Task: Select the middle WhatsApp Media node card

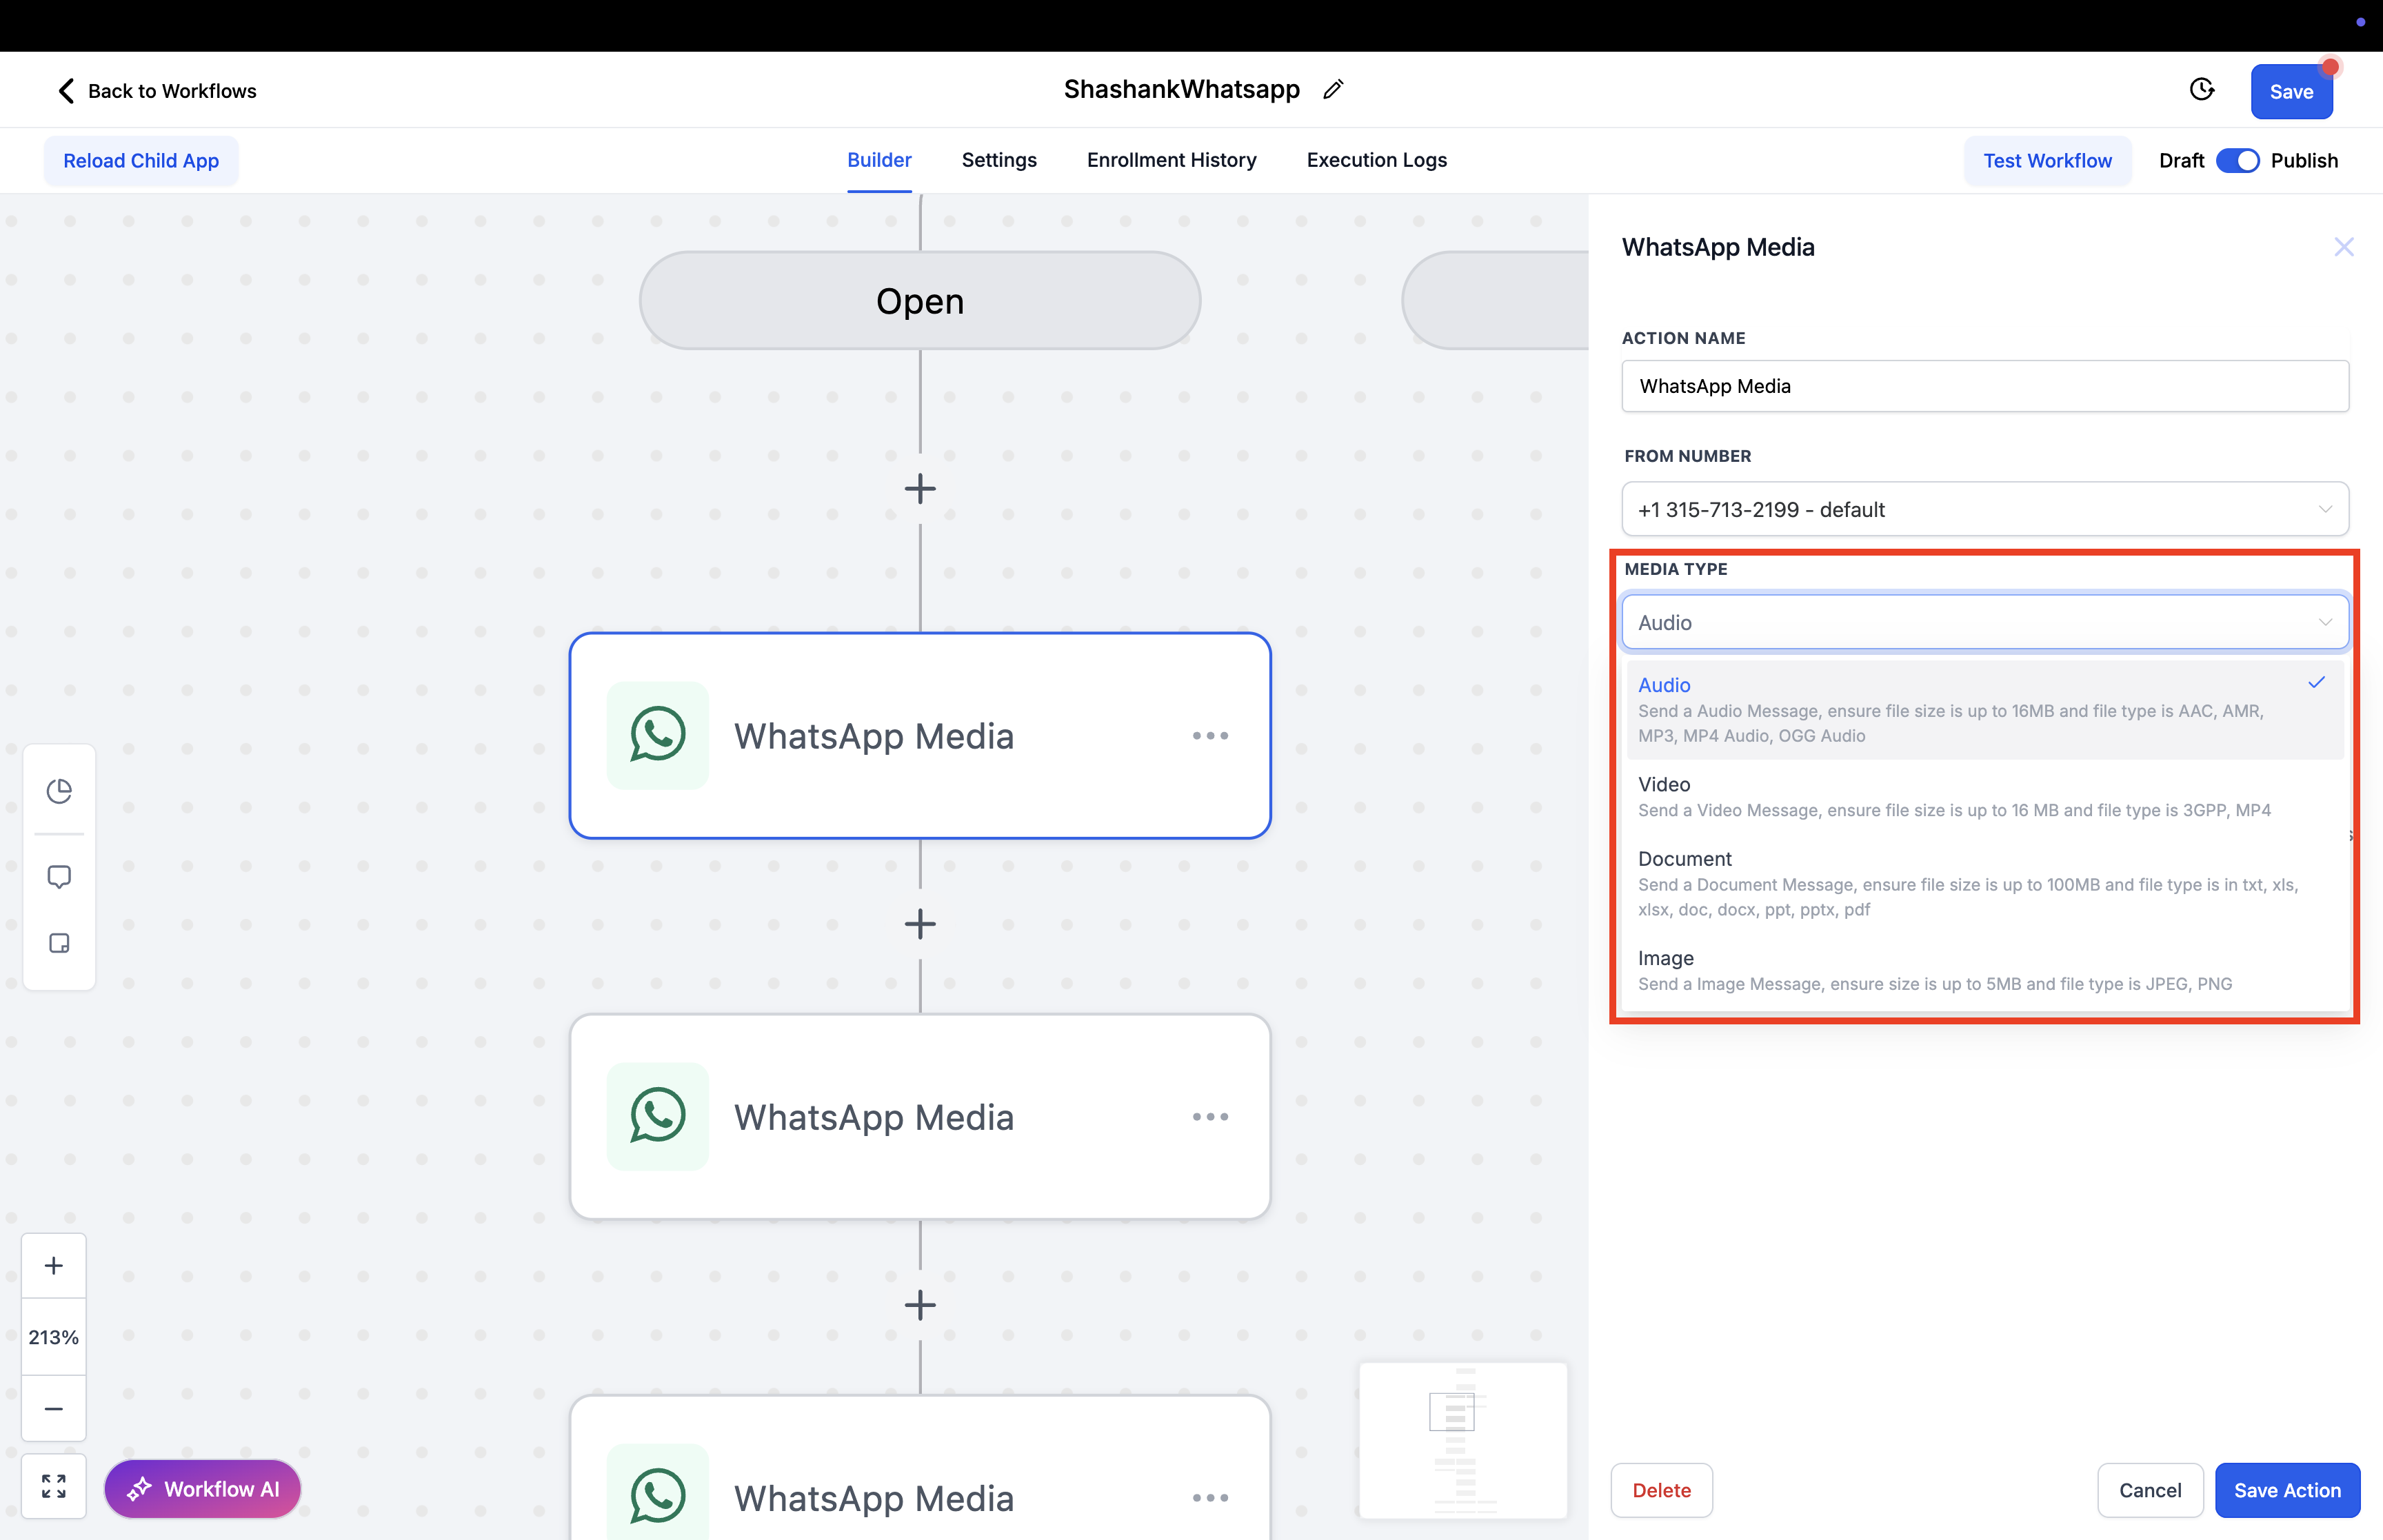Action: coord(920,1116)
